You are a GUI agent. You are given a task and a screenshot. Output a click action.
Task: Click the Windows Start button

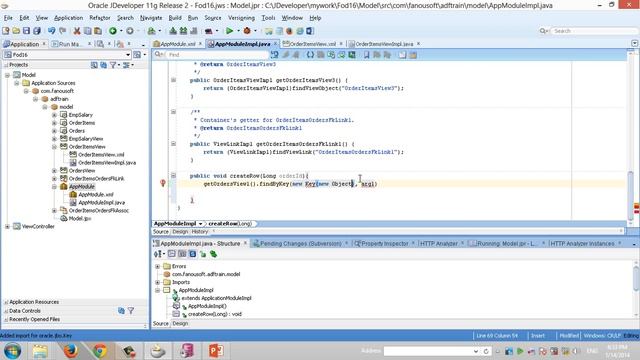(12, 350)
